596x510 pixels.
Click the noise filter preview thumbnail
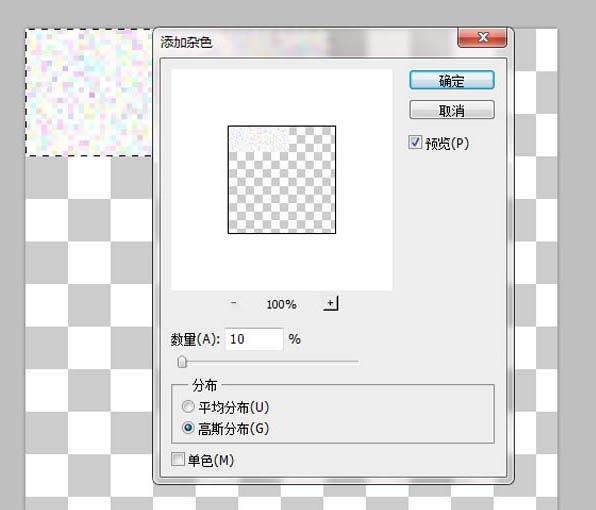point(282,180)
